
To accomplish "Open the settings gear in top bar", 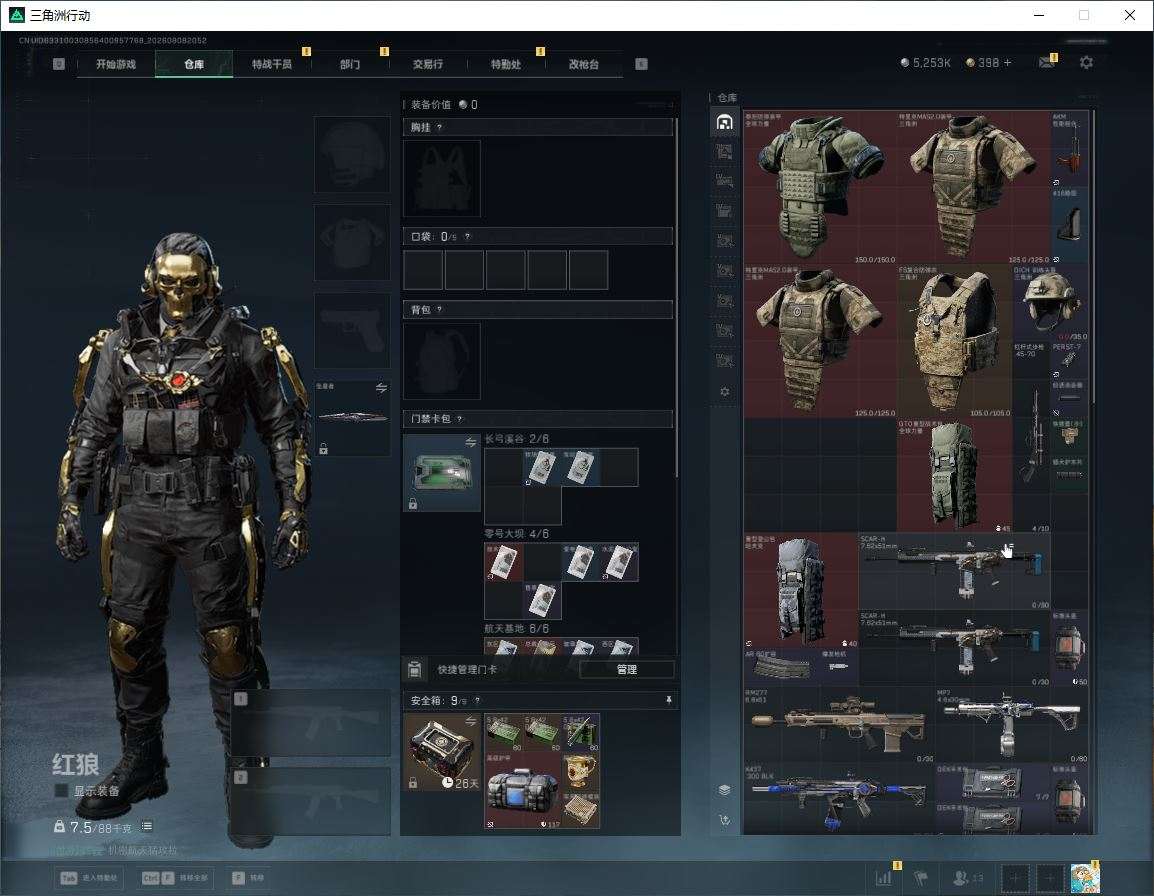I will [x=1086, y=63].
